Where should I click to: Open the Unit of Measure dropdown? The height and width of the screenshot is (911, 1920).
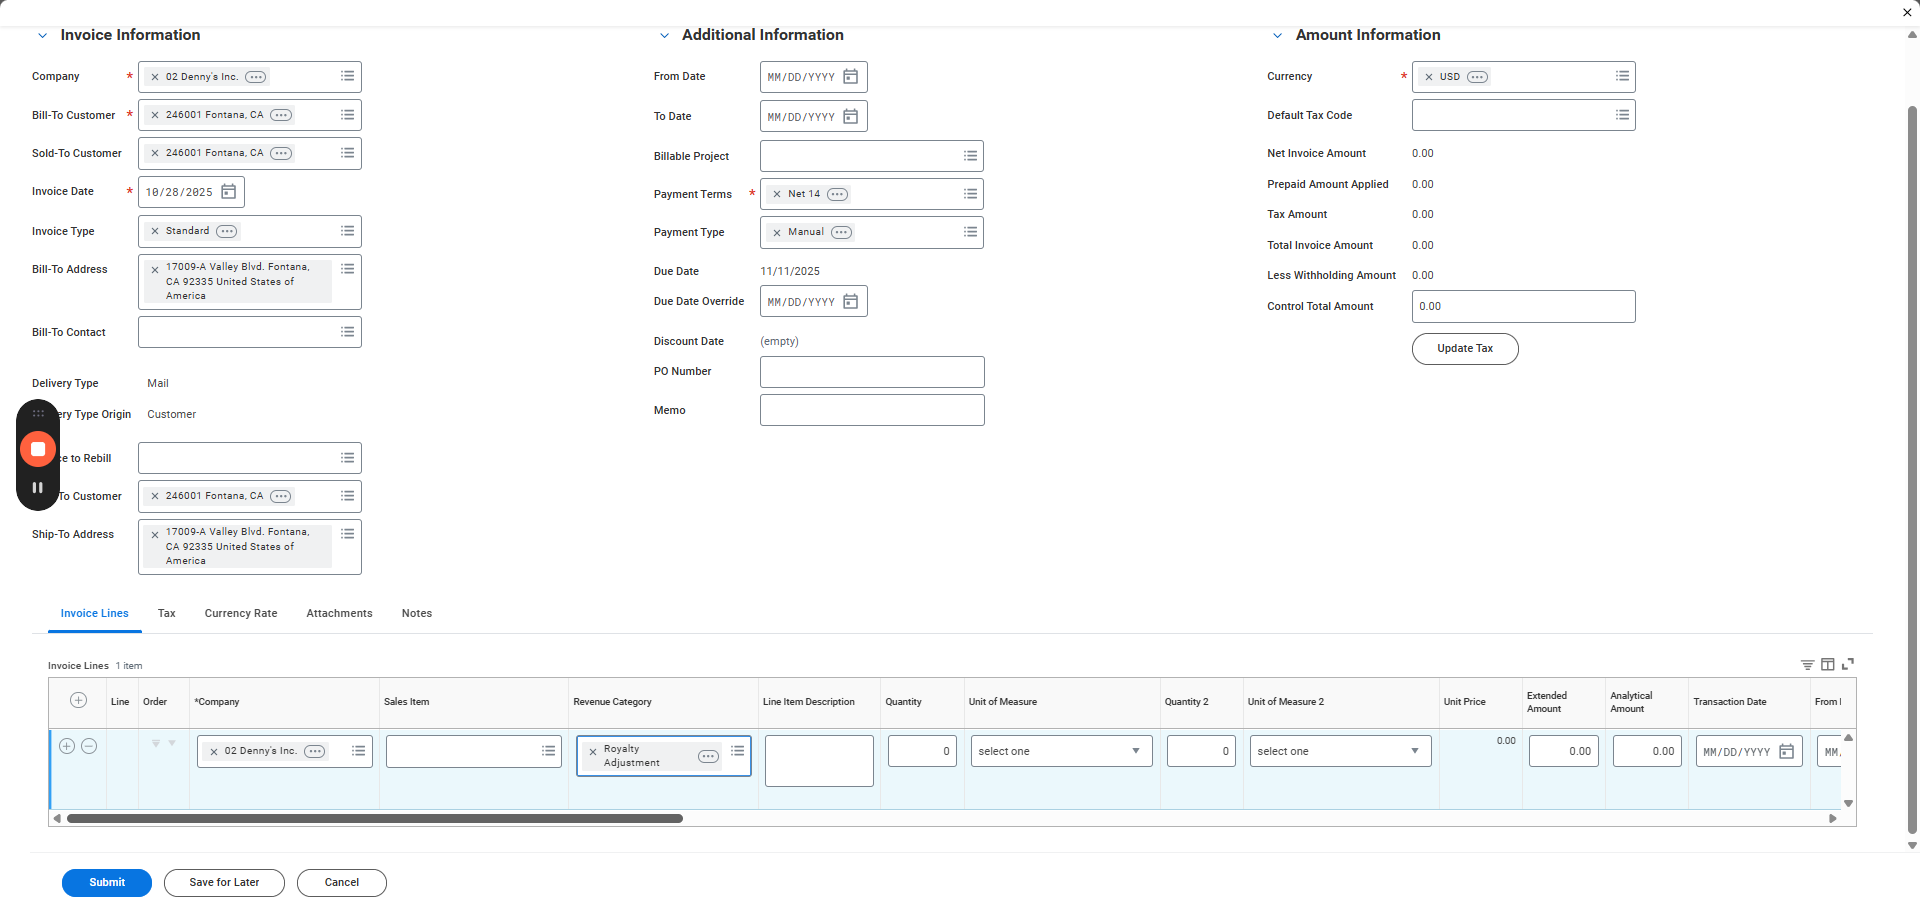click(x=1061, y=751)
